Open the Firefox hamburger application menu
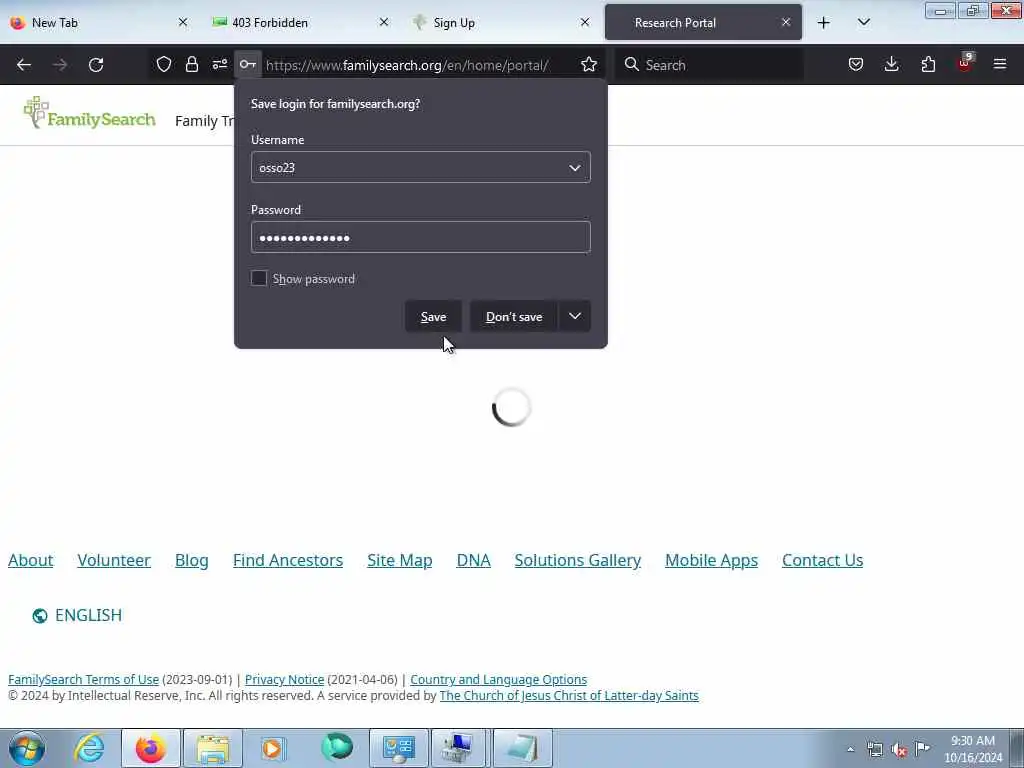This screenshot has height=768, width=1024. [x=1000, y=65]
